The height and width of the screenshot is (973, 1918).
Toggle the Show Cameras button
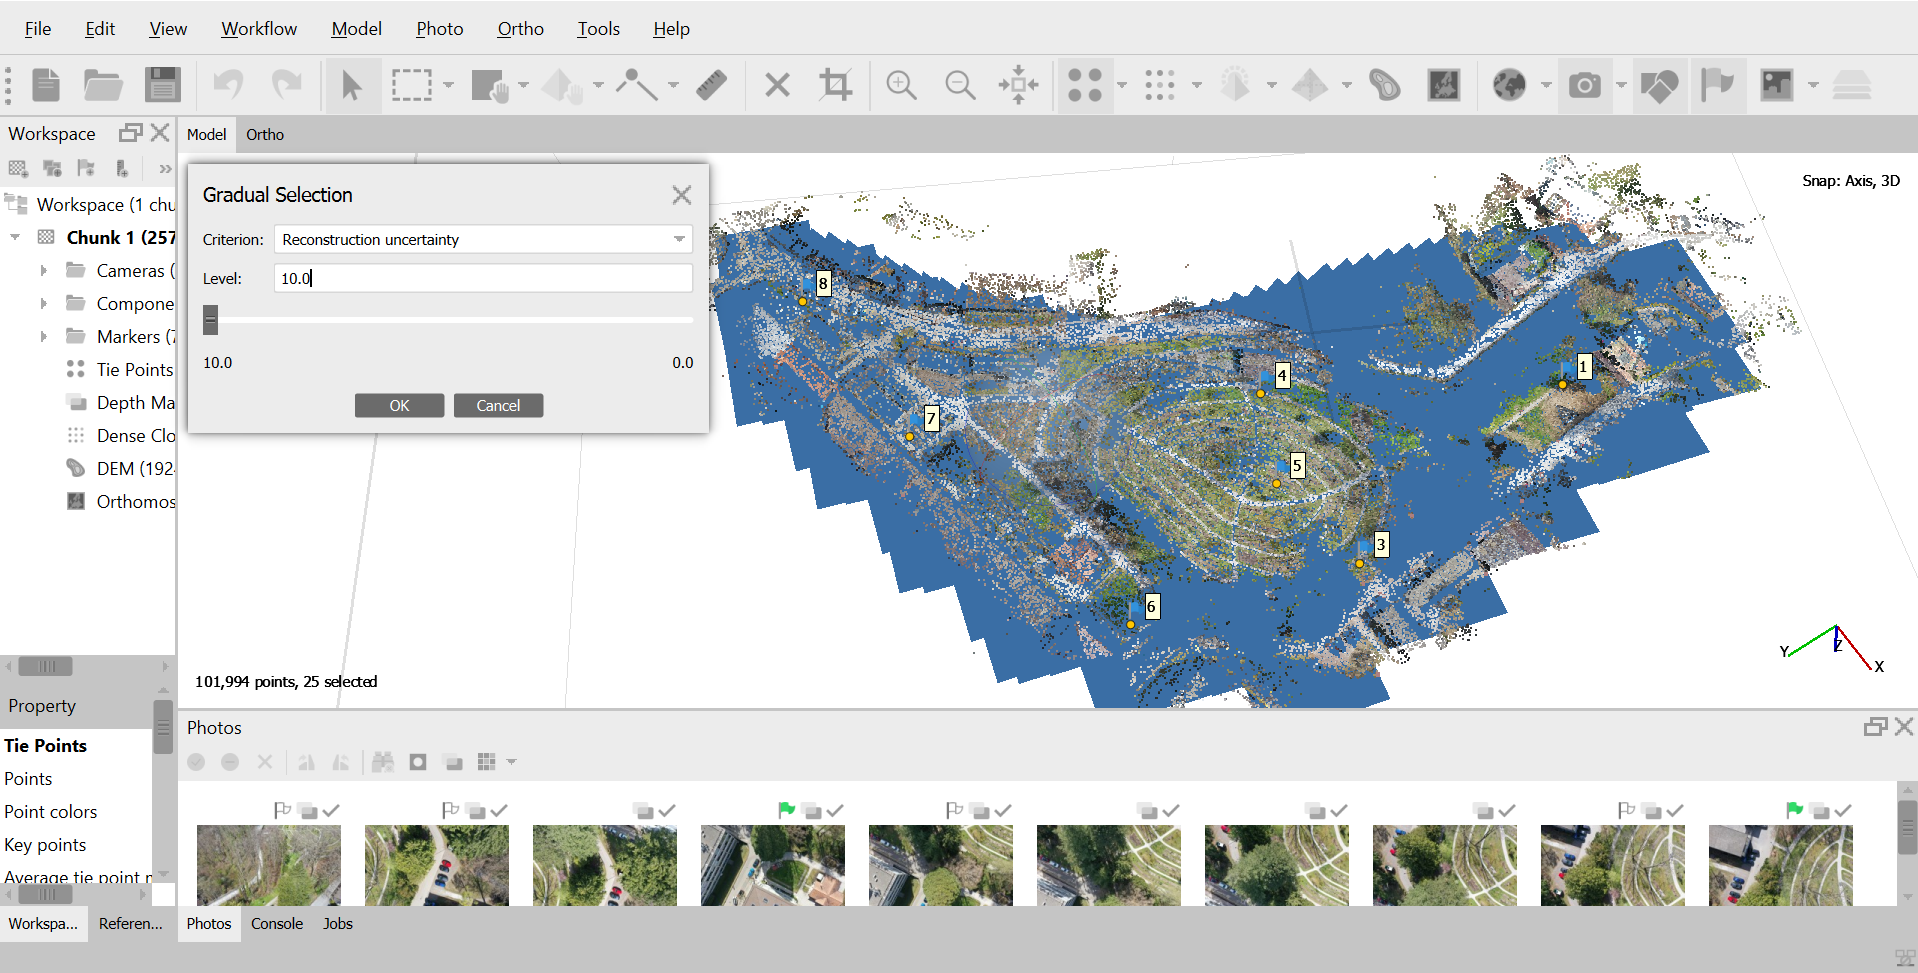coord(1584,86)
